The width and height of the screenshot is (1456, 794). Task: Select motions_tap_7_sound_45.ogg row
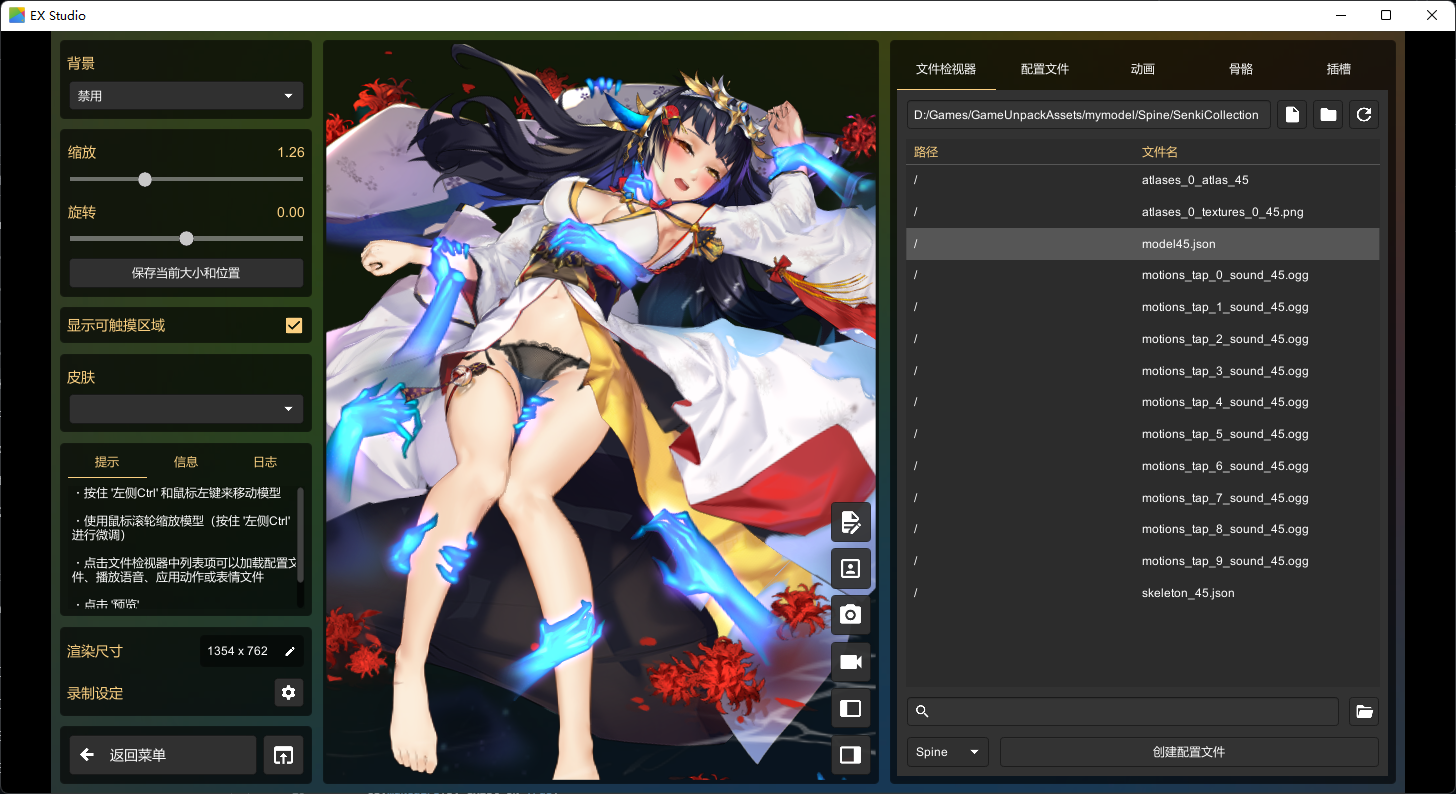click(x=1143, y=498)
